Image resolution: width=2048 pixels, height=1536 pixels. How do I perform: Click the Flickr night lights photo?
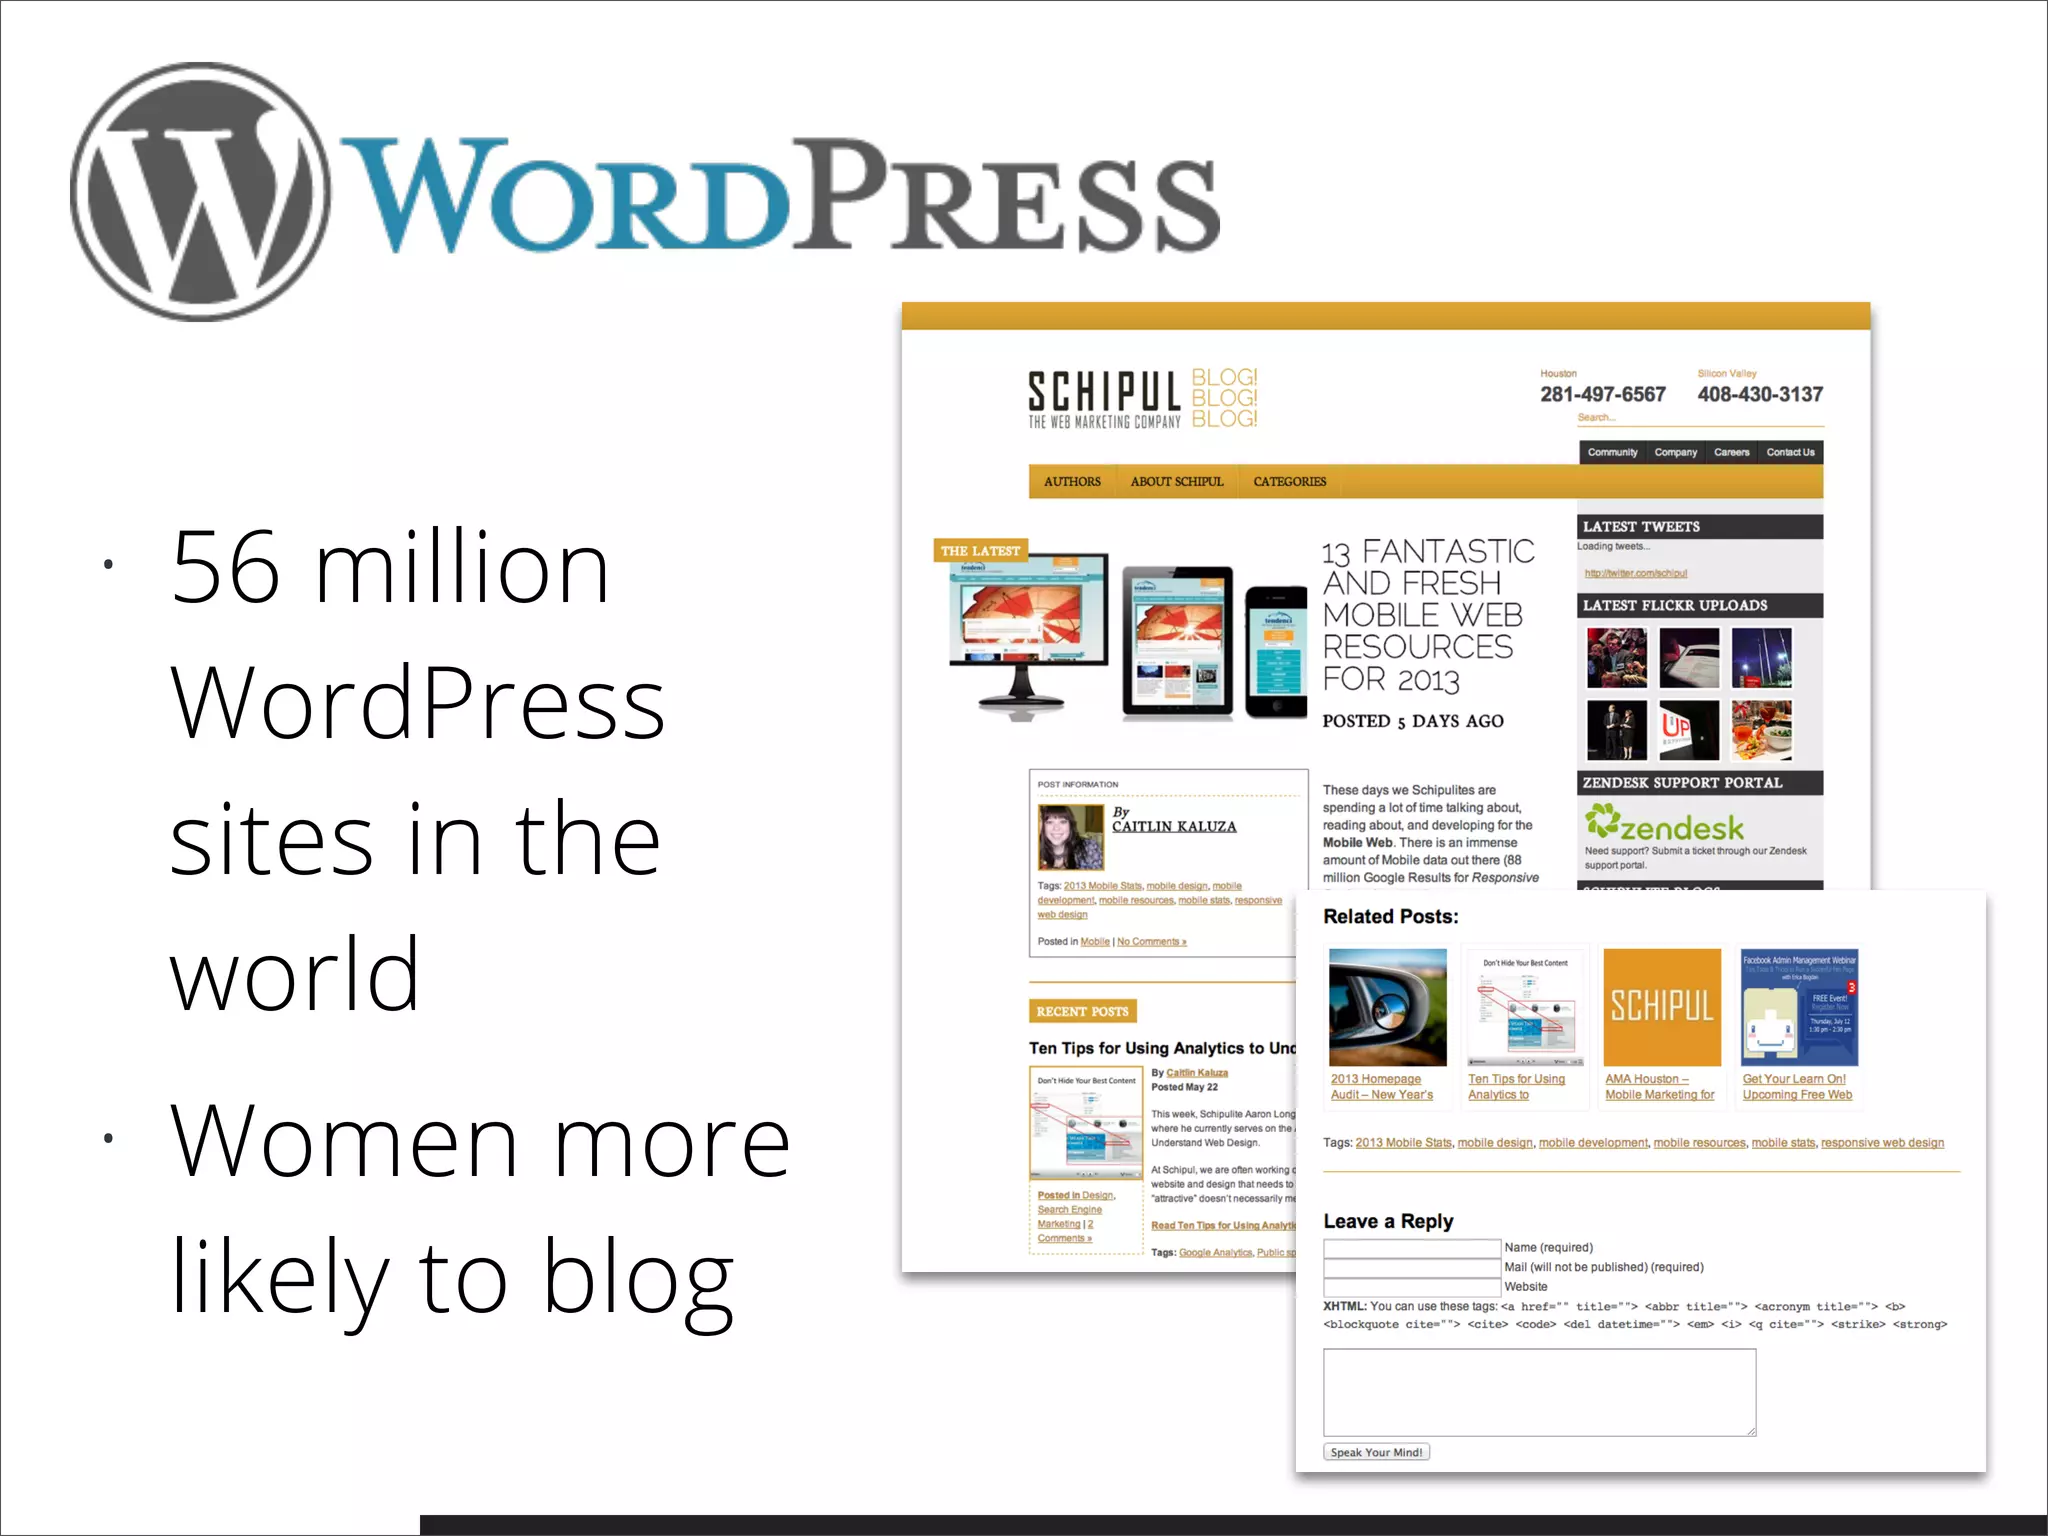tap(1762, 658)
